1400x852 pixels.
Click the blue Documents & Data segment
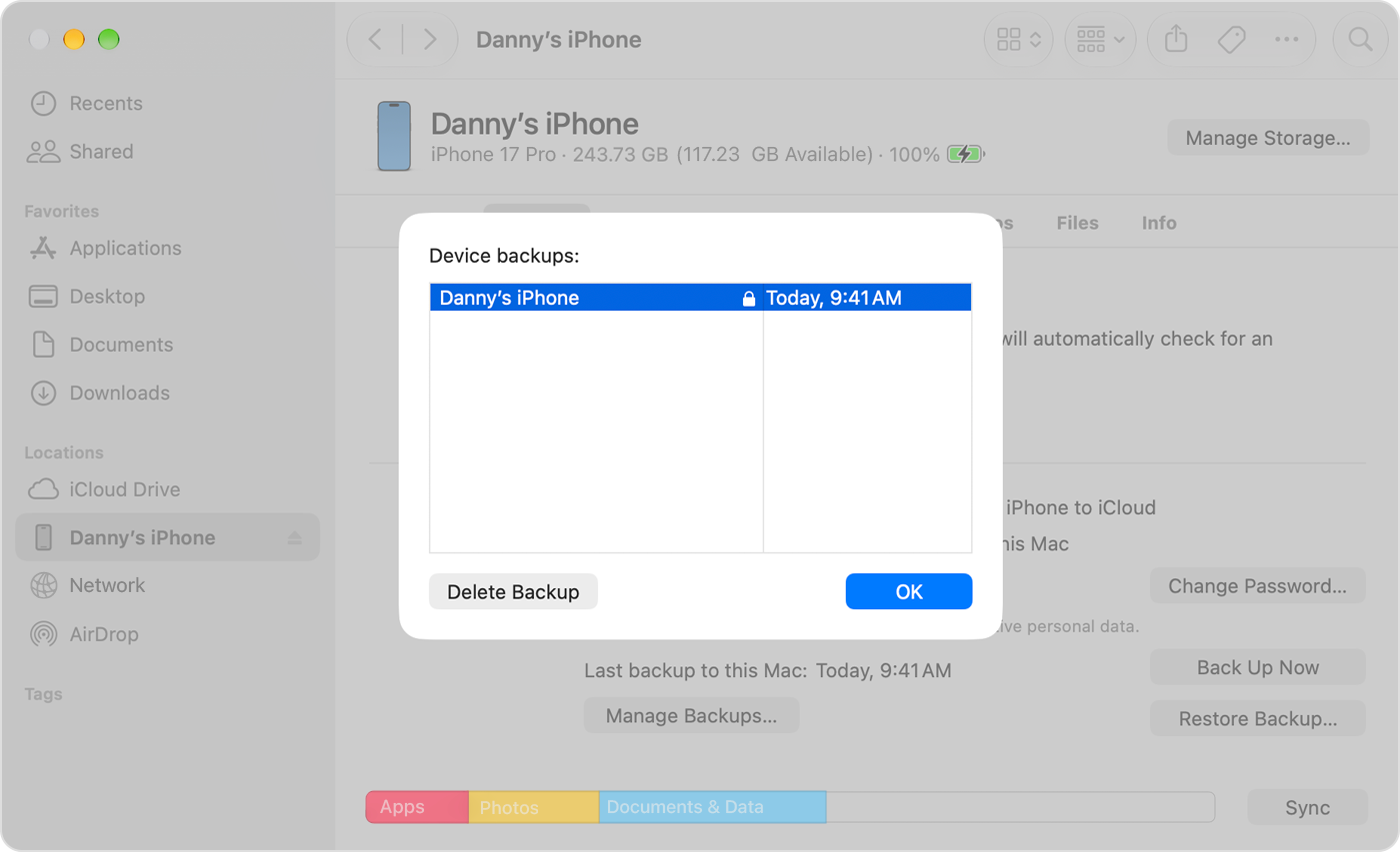pos(712,807)
